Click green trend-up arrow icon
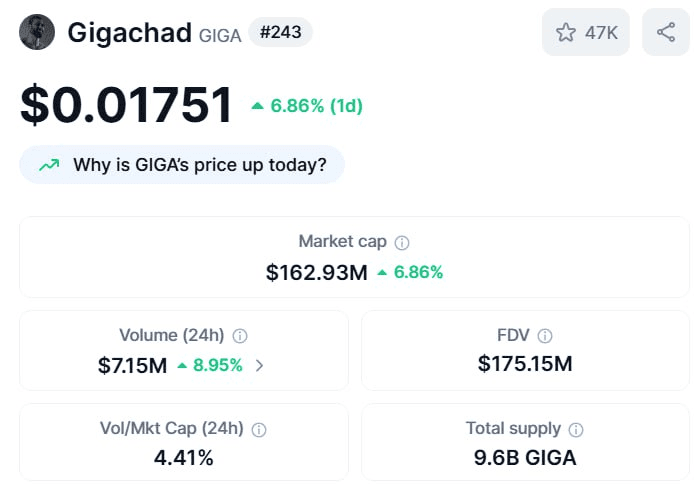Screen dimensions: 694x484 [x=49, y=165]
